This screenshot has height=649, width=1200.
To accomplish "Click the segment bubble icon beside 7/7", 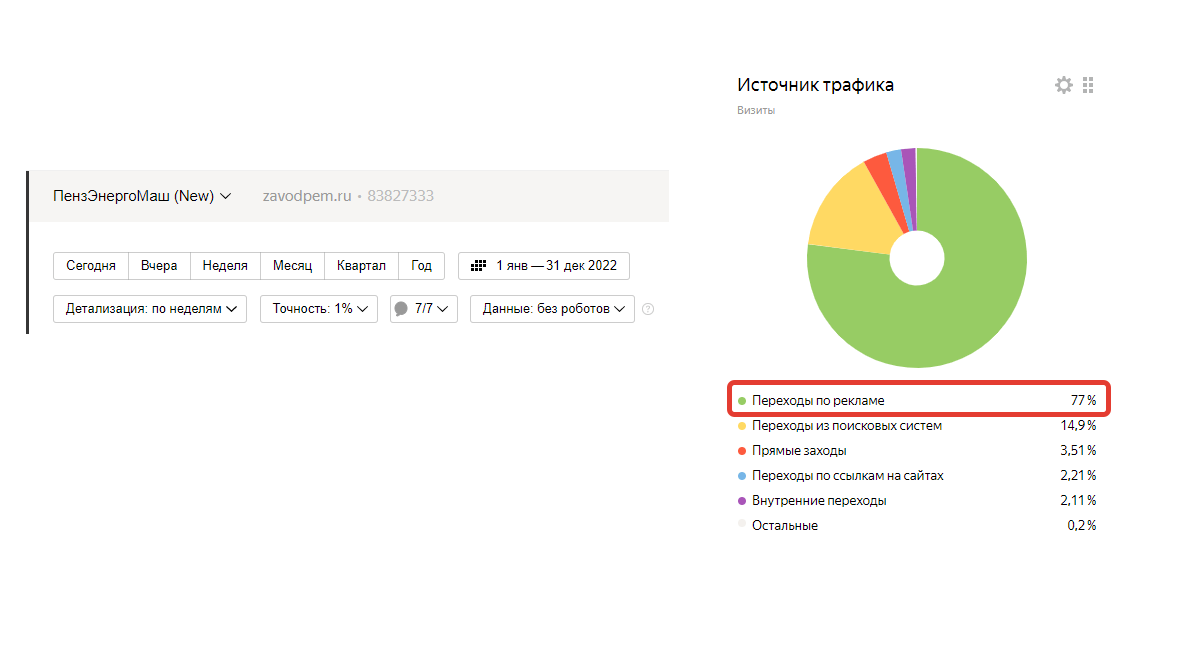I will point(401,309).
